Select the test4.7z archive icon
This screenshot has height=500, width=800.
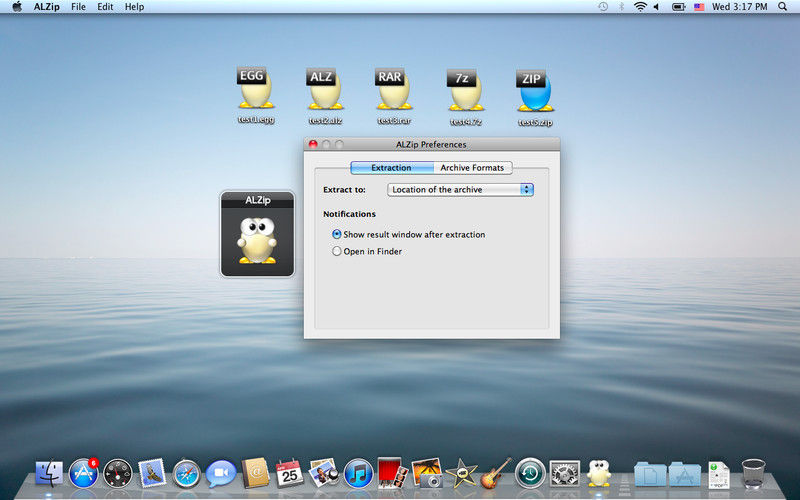click(x=464, y=90)
